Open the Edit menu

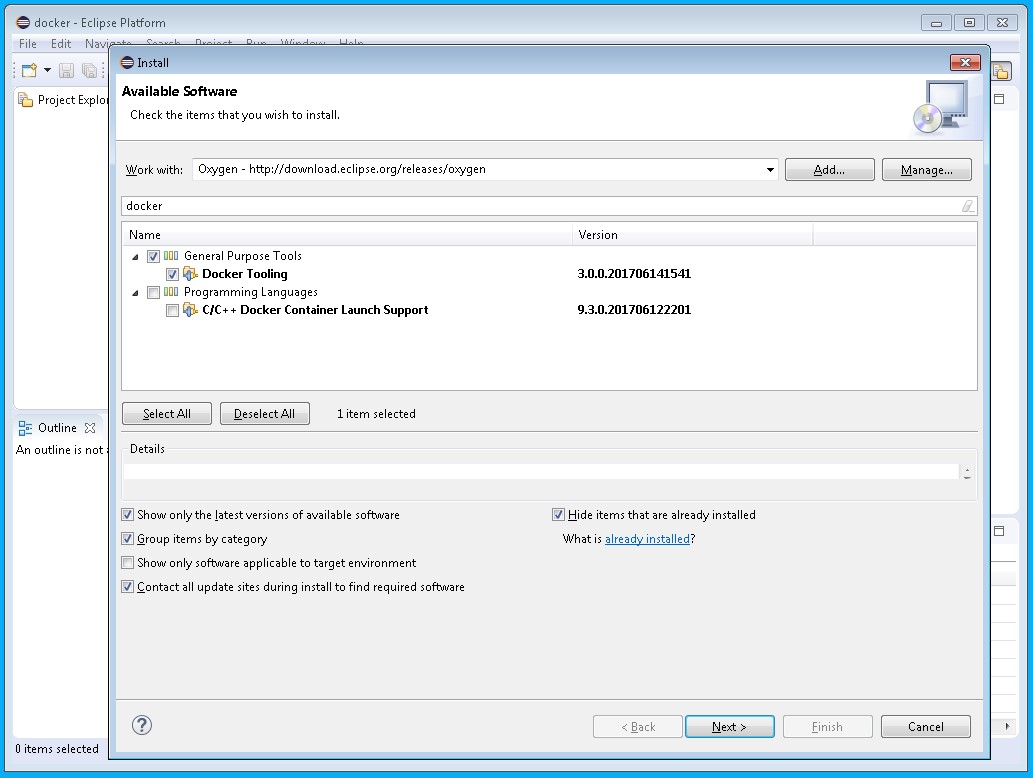point(61,44)
